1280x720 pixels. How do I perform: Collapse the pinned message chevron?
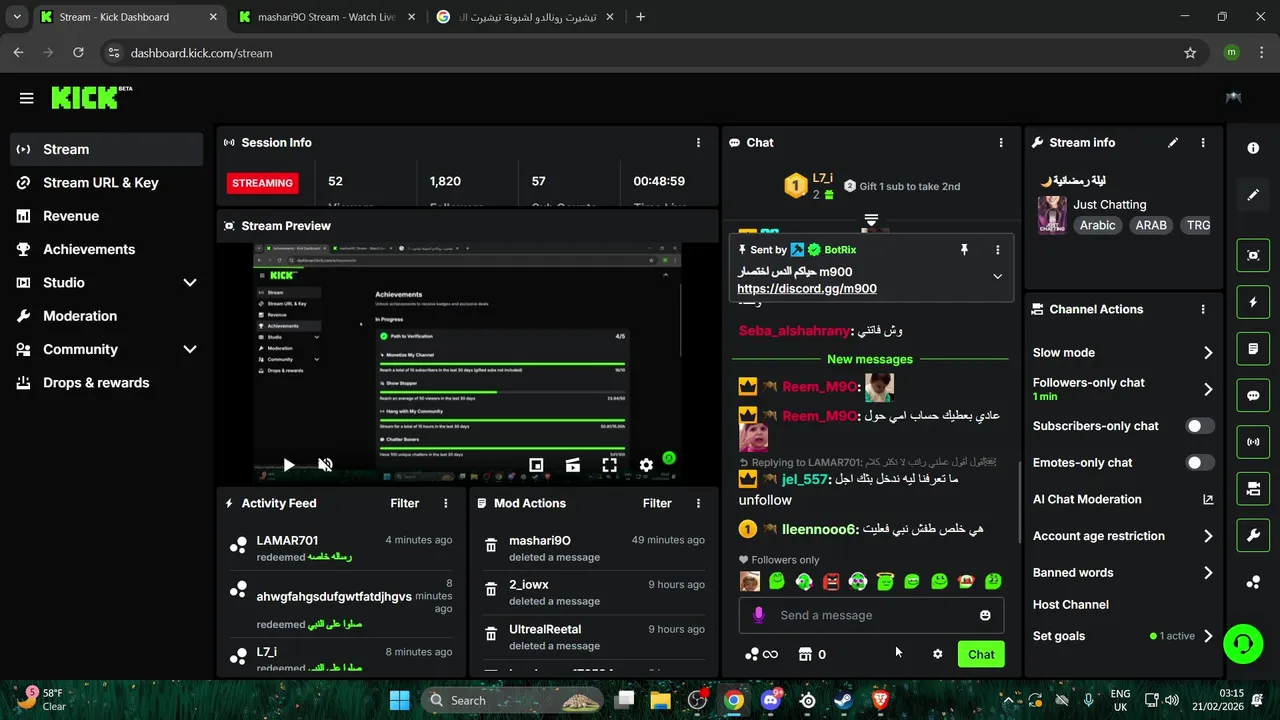[x=997, y=276]
